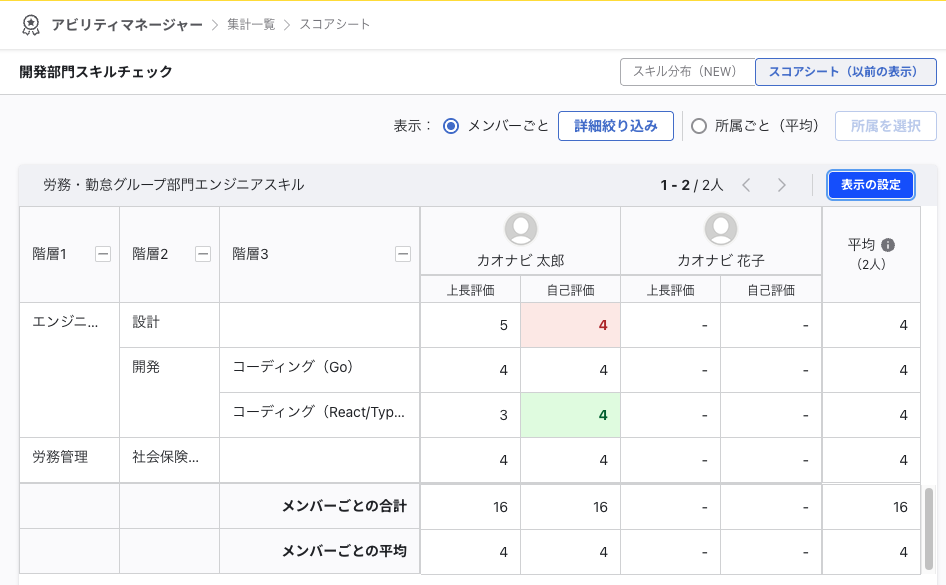Collapse the 階層3 column
Screen dimensions: 946x585
403,255
